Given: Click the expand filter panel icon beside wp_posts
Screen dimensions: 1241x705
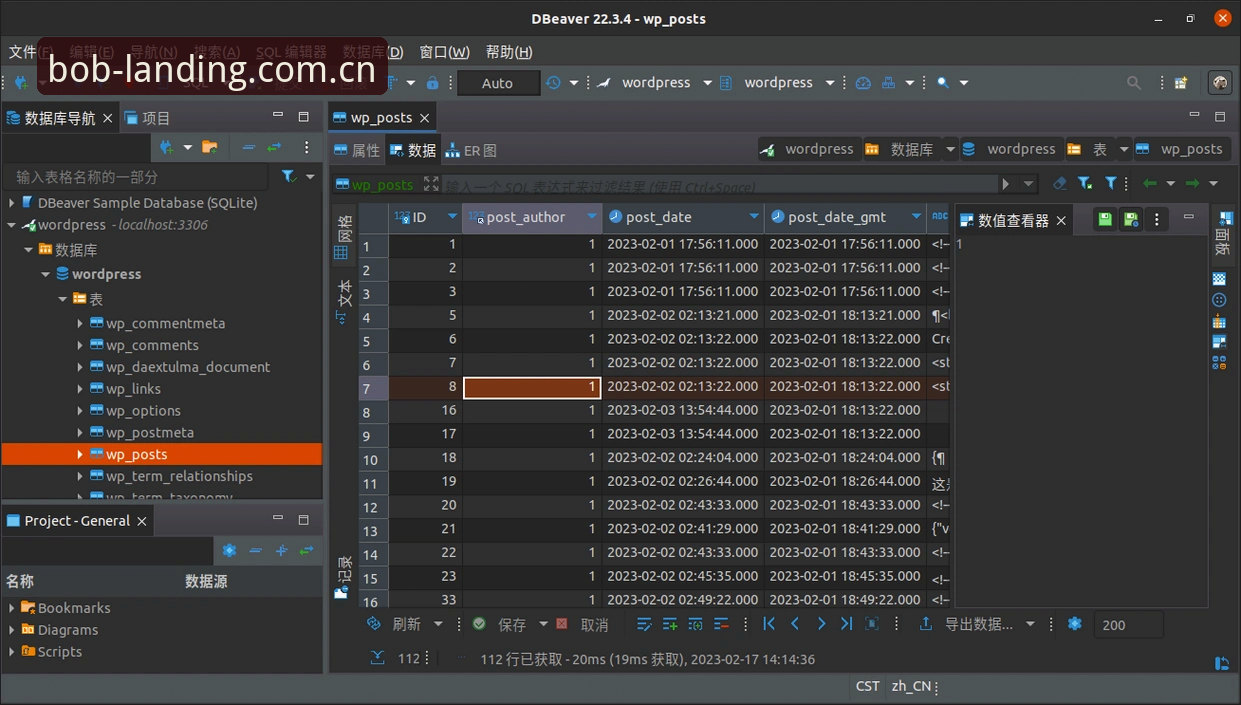Looking at the screenshot, I should [431, 184].
